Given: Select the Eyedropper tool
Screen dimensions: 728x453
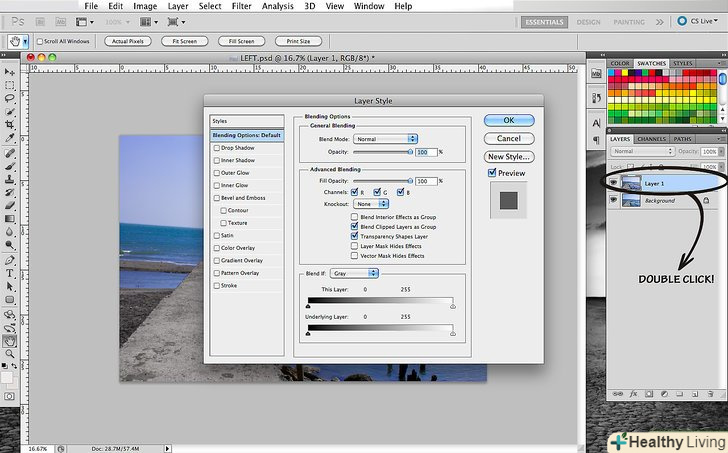Looking at the screenshot, I should coord(10,140).
